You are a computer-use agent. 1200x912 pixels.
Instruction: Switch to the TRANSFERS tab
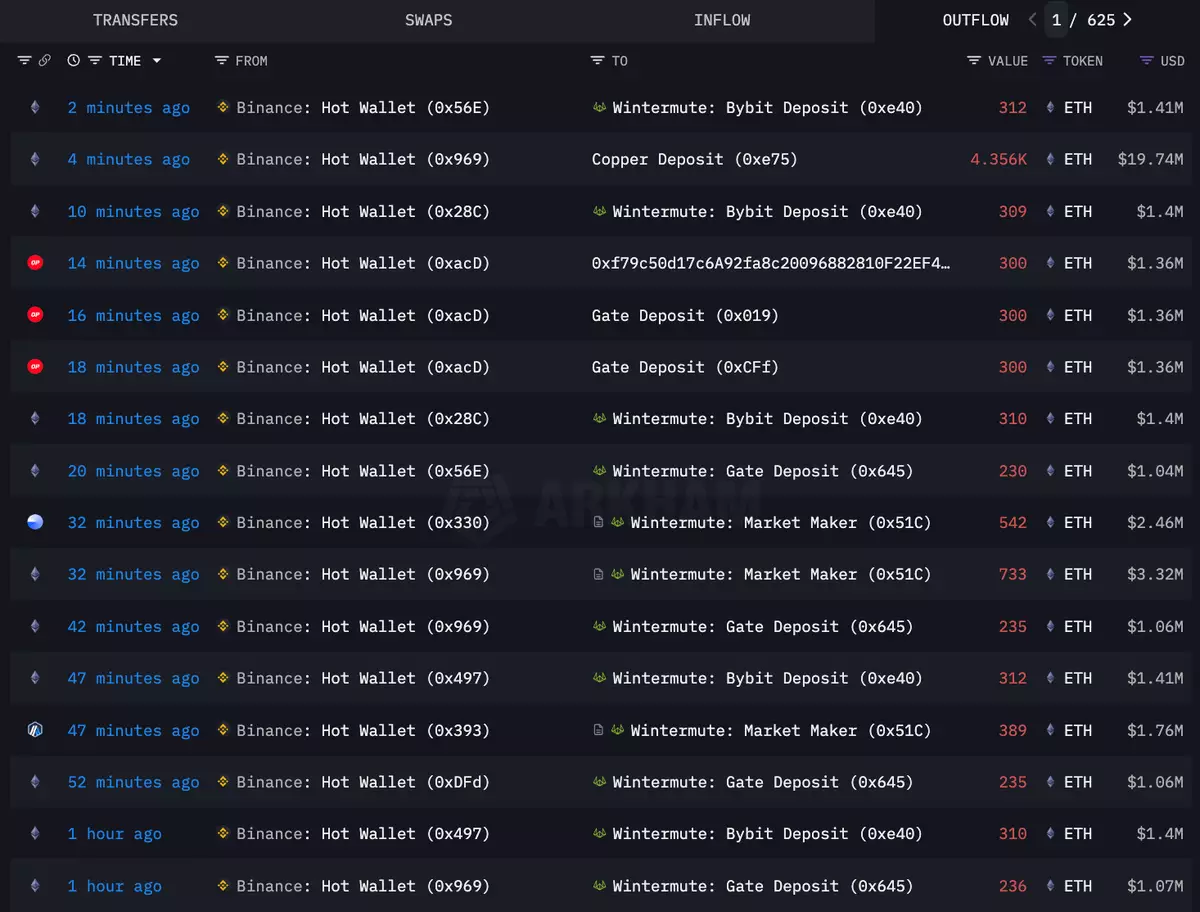tap(136, 20)
